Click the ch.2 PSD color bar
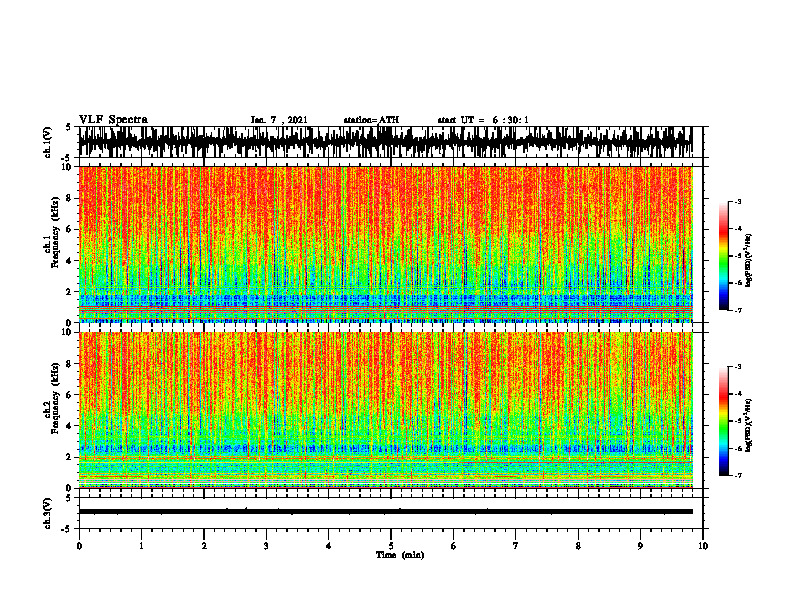792x612 pixels. [x=723, y=421]
